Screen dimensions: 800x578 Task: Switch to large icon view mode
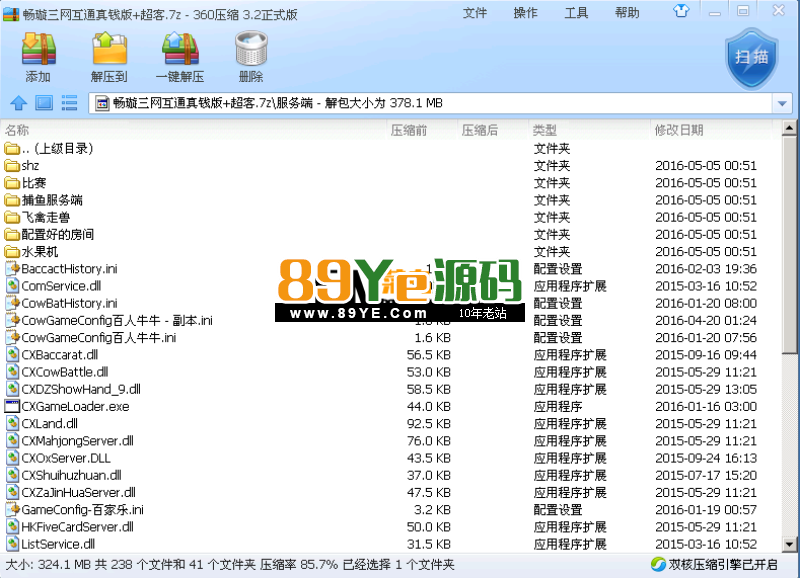tap(44, 103)
